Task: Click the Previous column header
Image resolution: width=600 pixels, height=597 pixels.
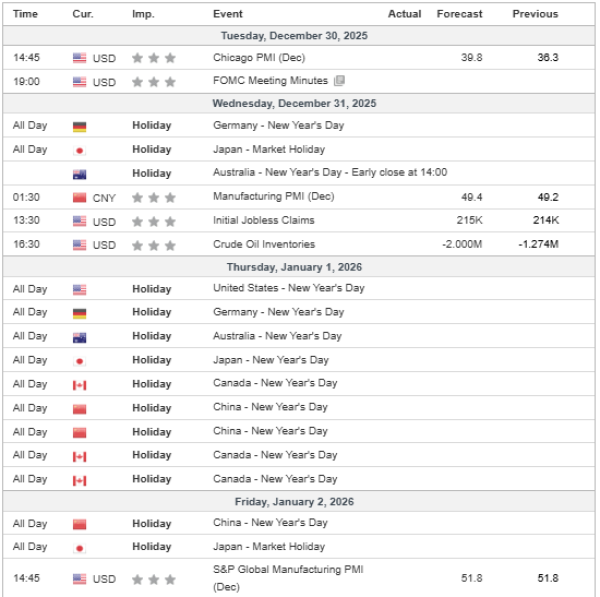Action: pos(535,14)
